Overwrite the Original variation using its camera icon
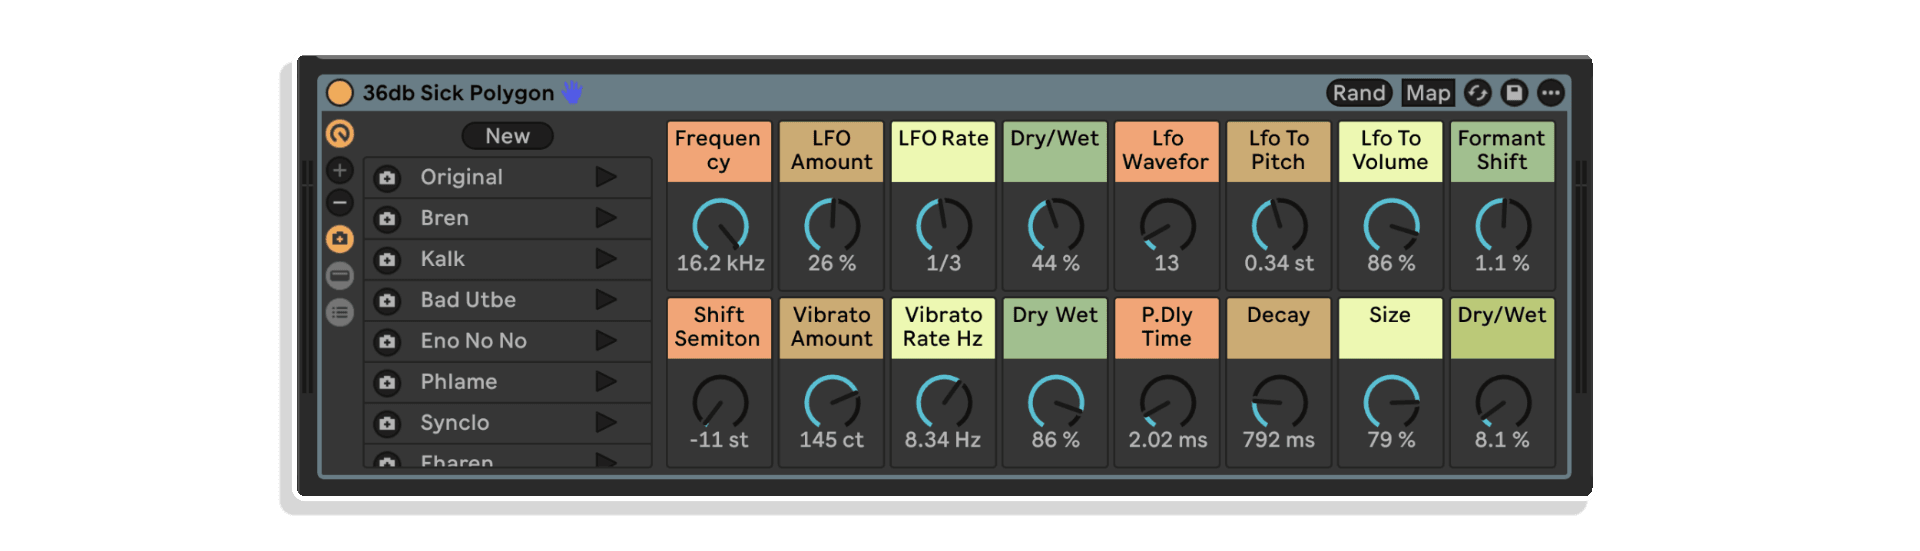This screenshot has height=551, width=1920. 387,178
